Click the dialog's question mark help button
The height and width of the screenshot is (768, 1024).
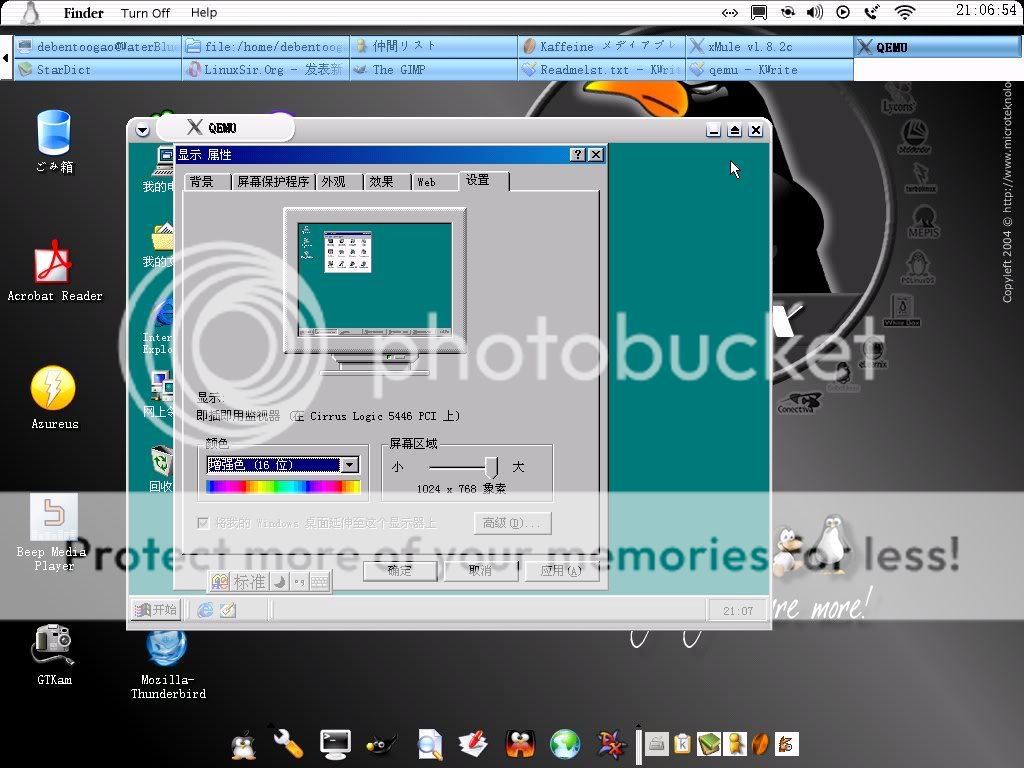pyautogui.click(x=577, y=154)
